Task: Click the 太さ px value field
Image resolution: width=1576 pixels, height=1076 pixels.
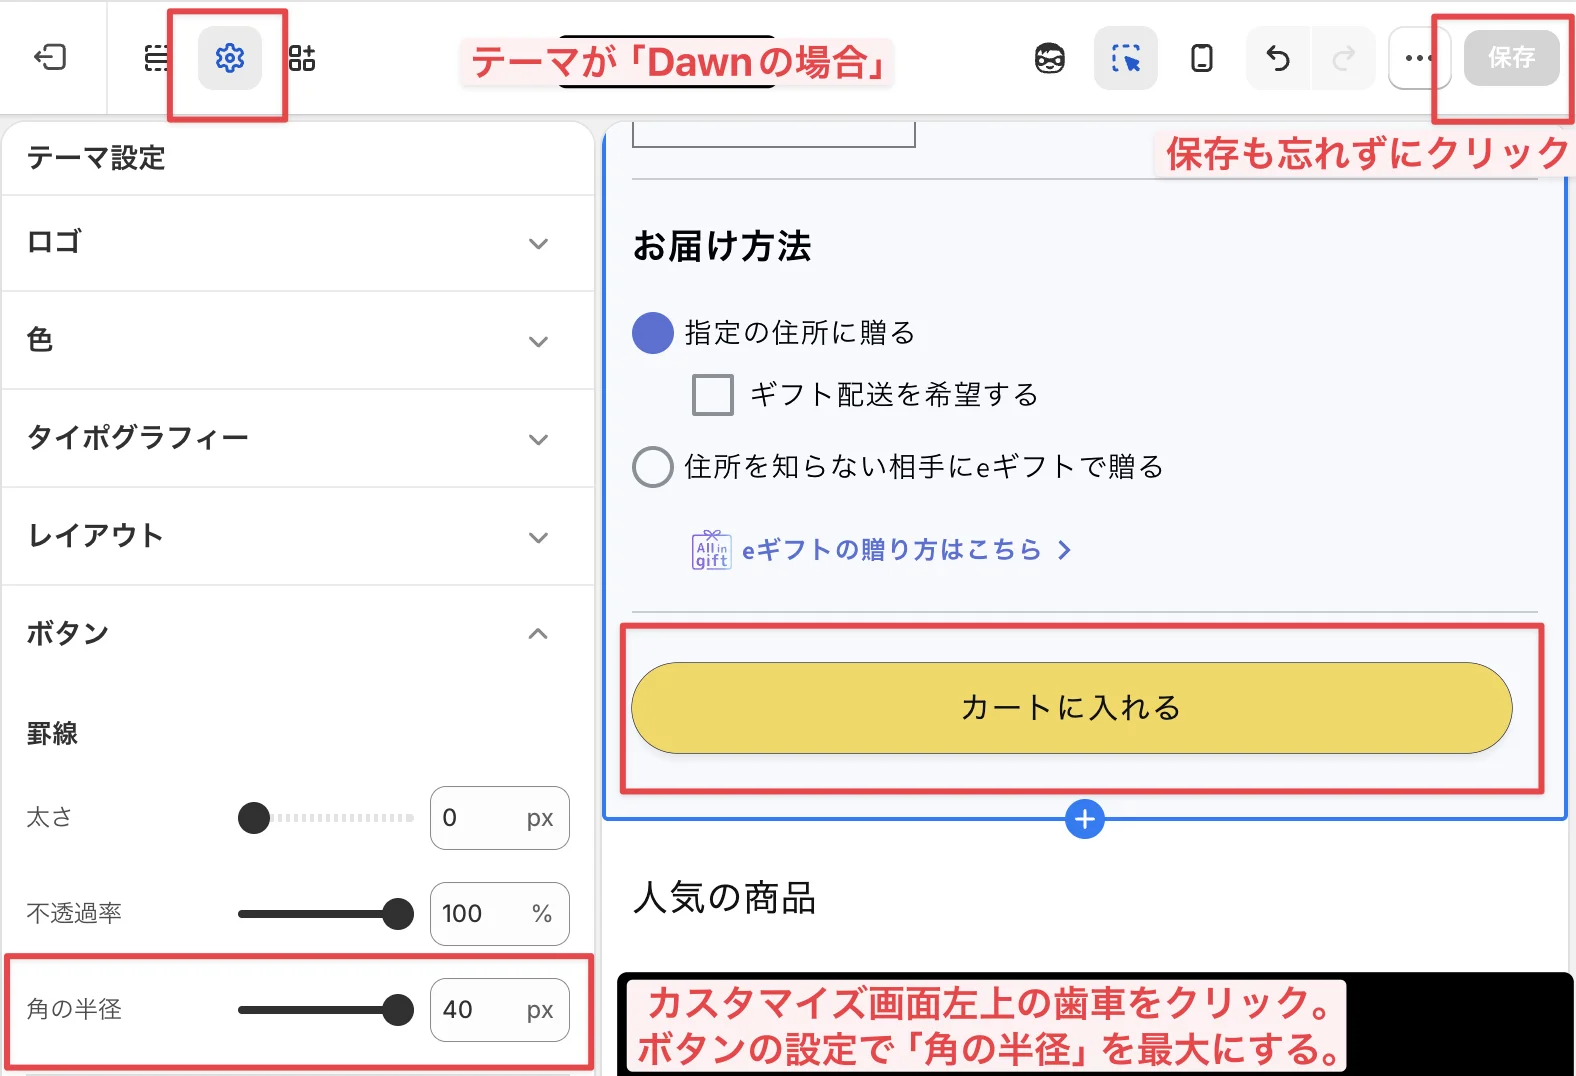Action: 500,818
